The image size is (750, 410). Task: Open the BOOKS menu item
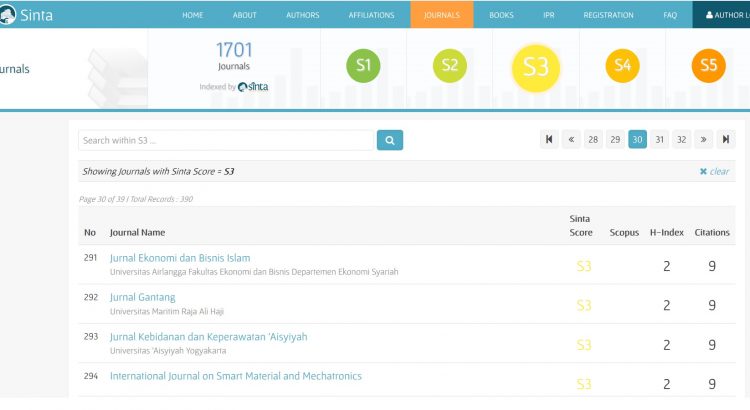click(x=501, y=15)
